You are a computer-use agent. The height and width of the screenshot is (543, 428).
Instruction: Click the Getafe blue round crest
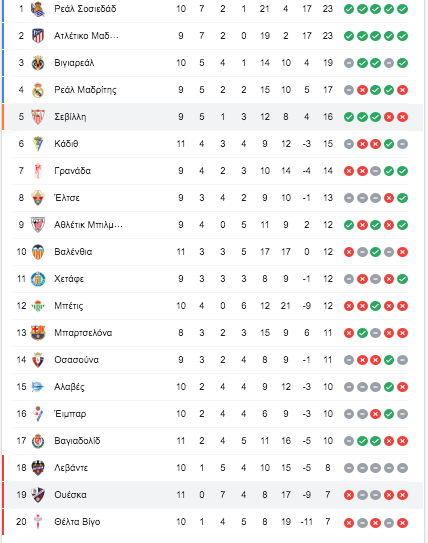click(38, 279)
